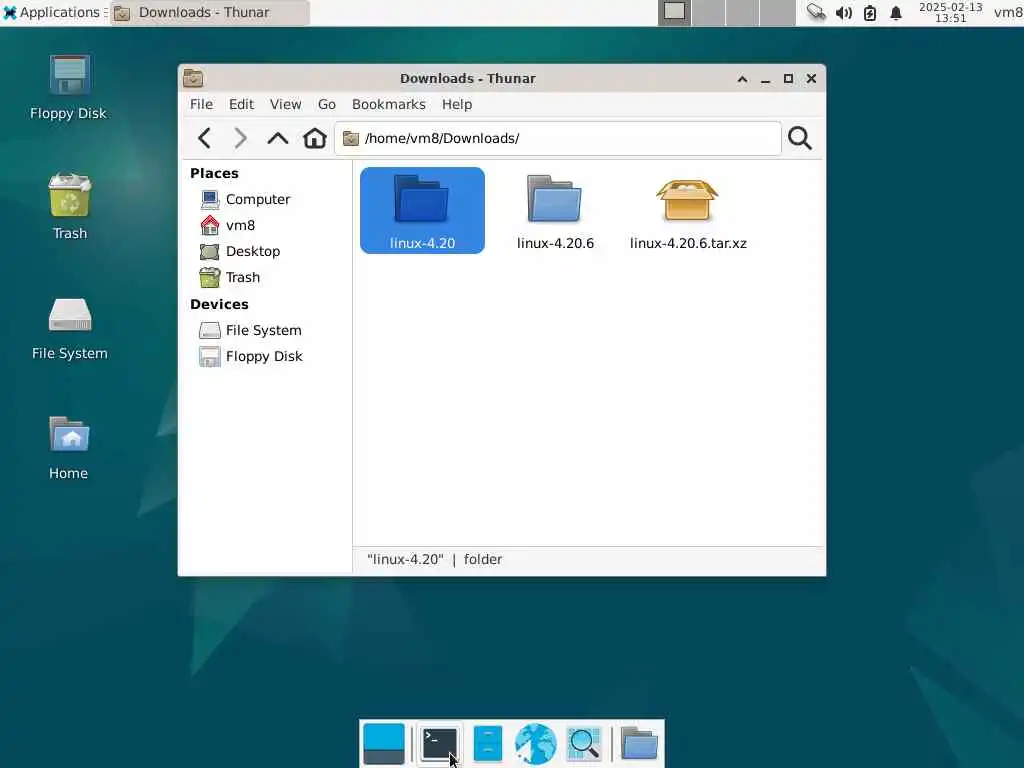The height and width of the screenshot is (768, 1024).
Task: Click the battery power tray icon
Action: pos(870,12)
